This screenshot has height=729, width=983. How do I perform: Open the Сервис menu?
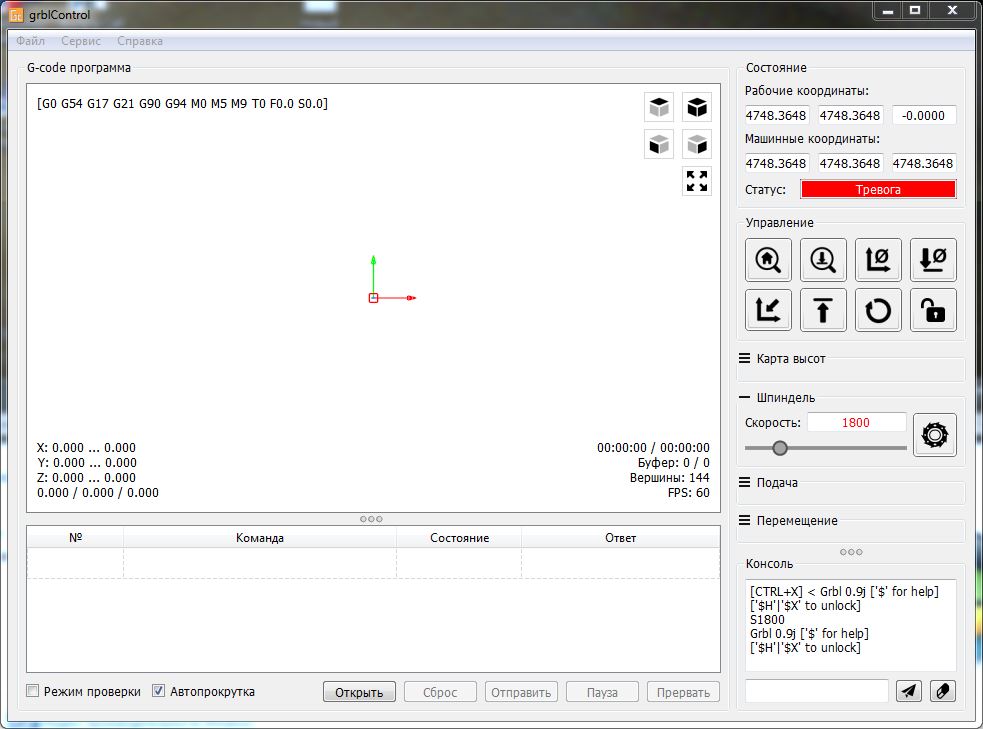click(81, 41)
